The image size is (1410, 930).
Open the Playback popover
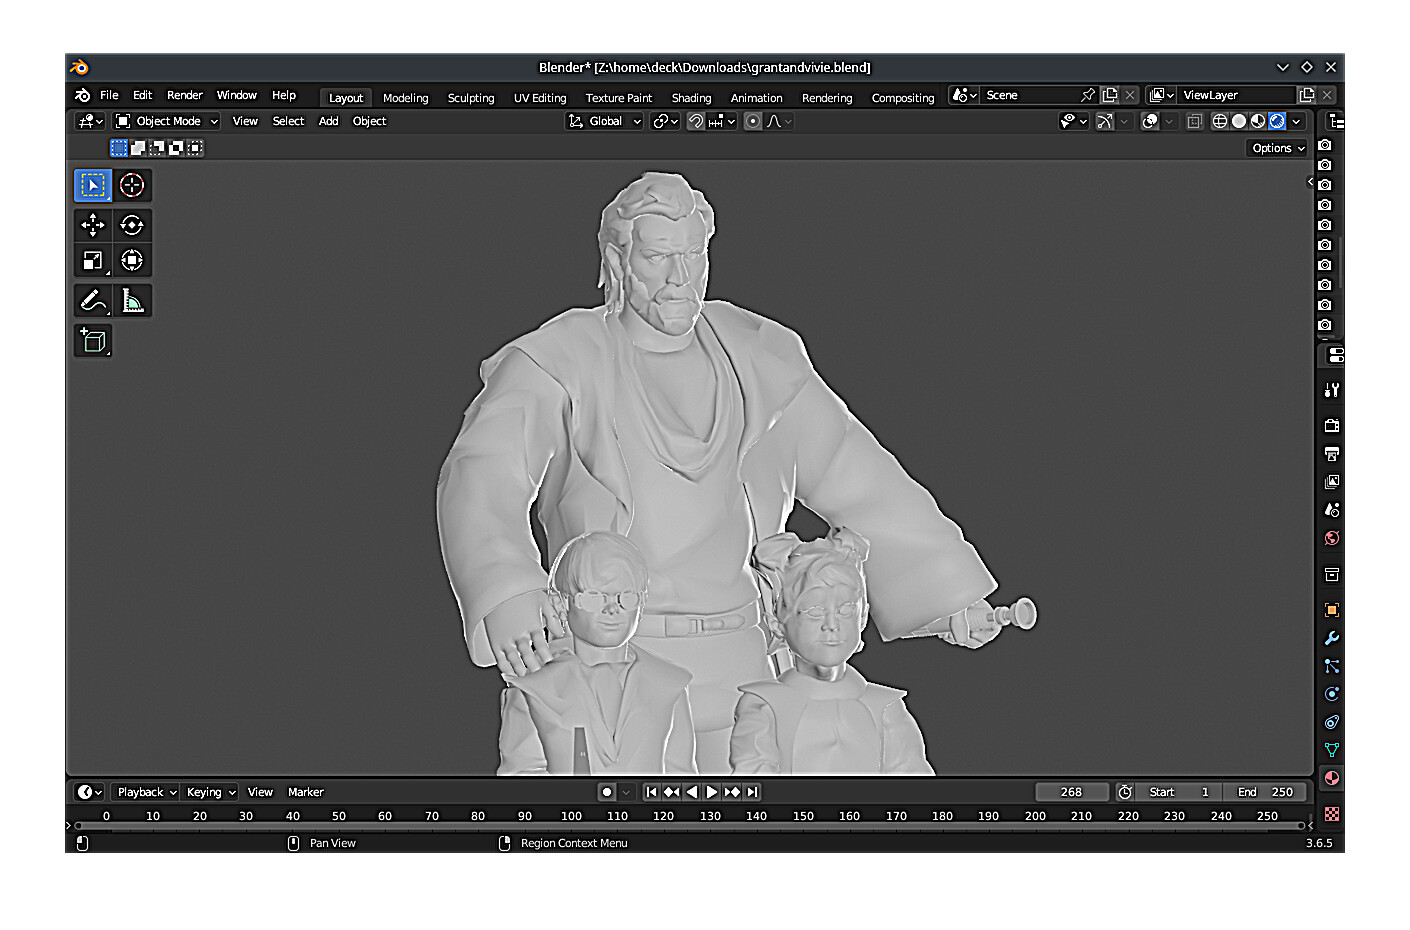coord(146,792)
